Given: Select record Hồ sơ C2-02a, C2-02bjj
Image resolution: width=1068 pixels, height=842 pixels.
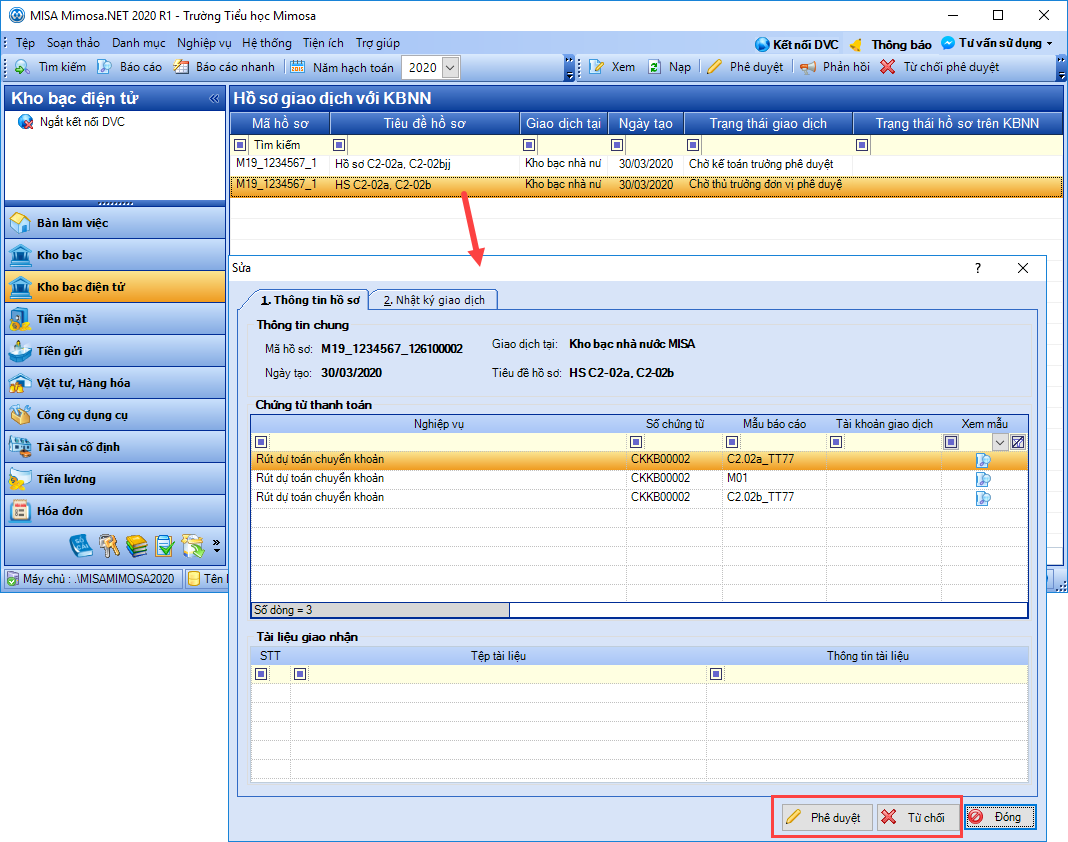Looking at the screenshot, I should tap(646, 164).
